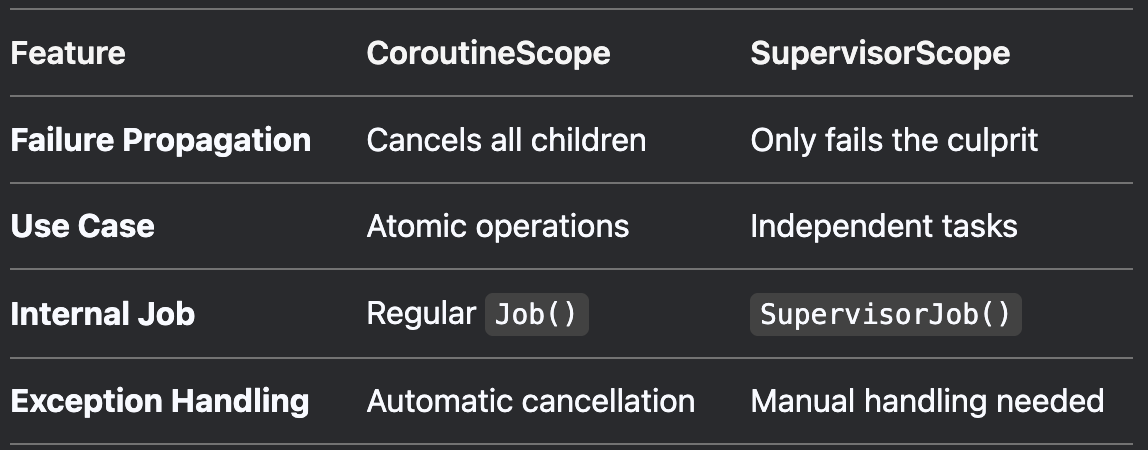Select the word 'Regular' before Job()
The width and height of the screenshot is (1148, 450).
click(421, 314)
